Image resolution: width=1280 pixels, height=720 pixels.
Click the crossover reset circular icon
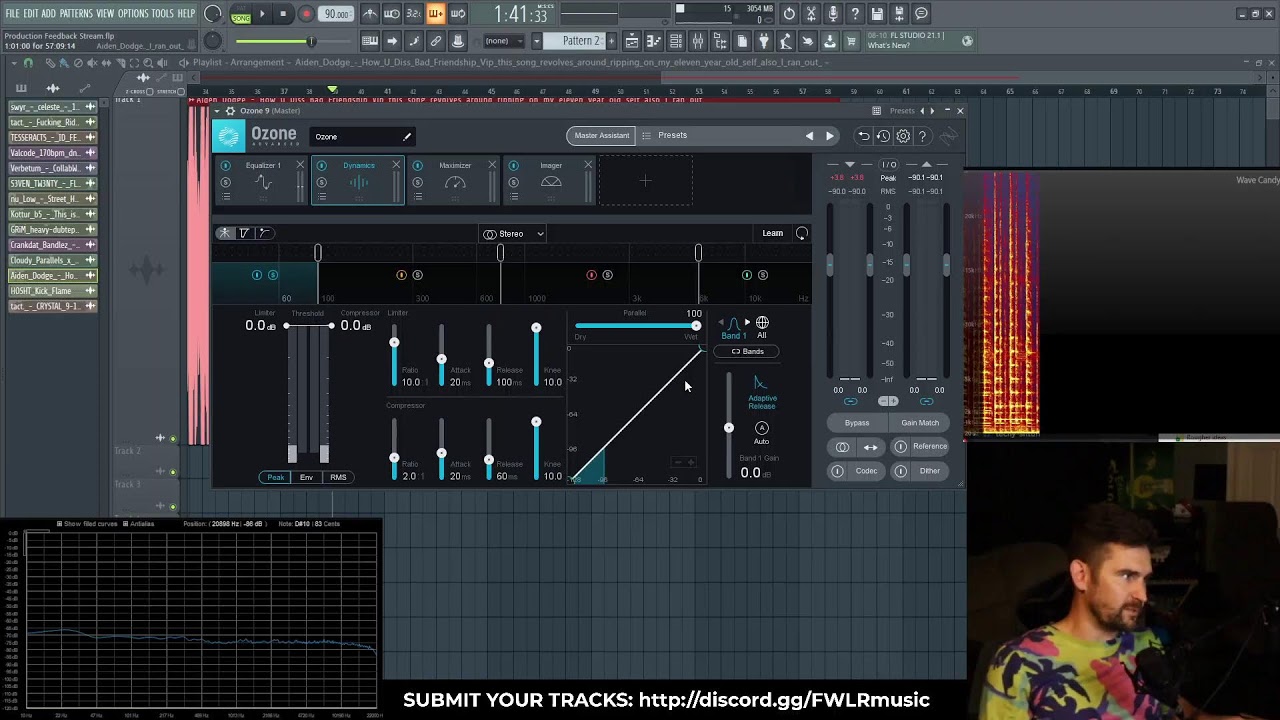pos(801,233)
